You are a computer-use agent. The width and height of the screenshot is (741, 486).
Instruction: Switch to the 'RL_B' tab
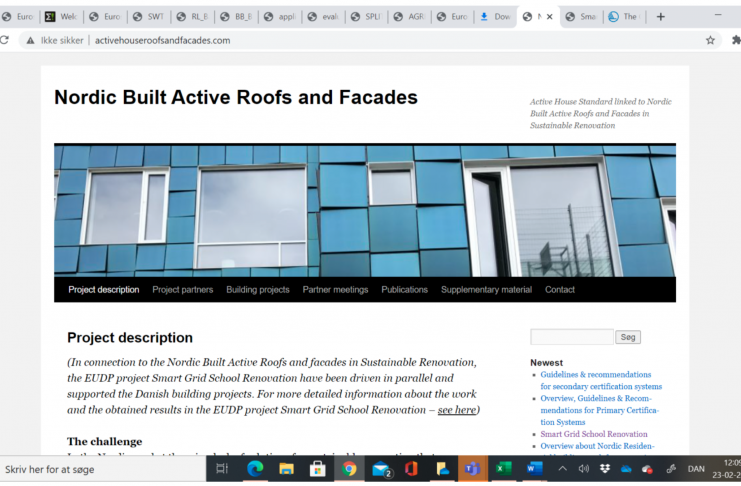192,17
